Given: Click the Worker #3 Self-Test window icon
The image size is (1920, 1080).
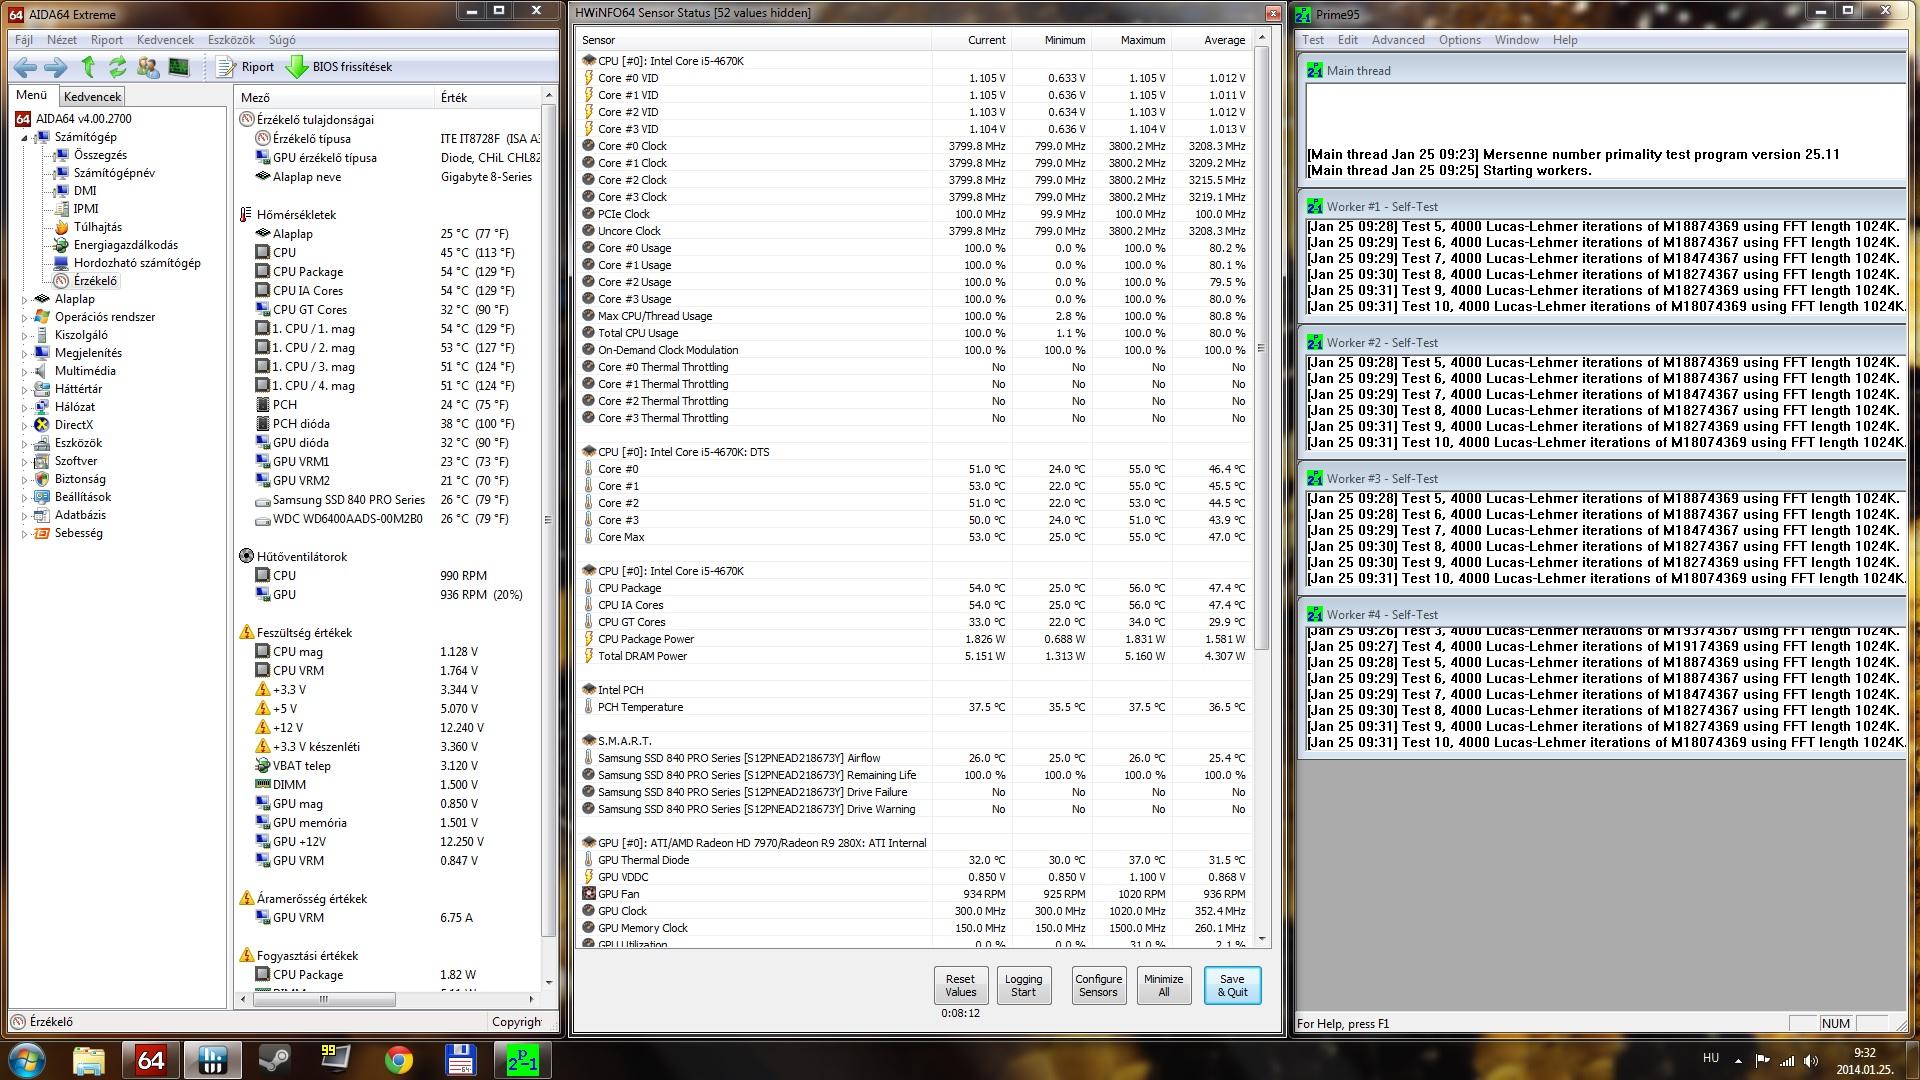Looking at the screenshot, I should (x=1315, y=478).
